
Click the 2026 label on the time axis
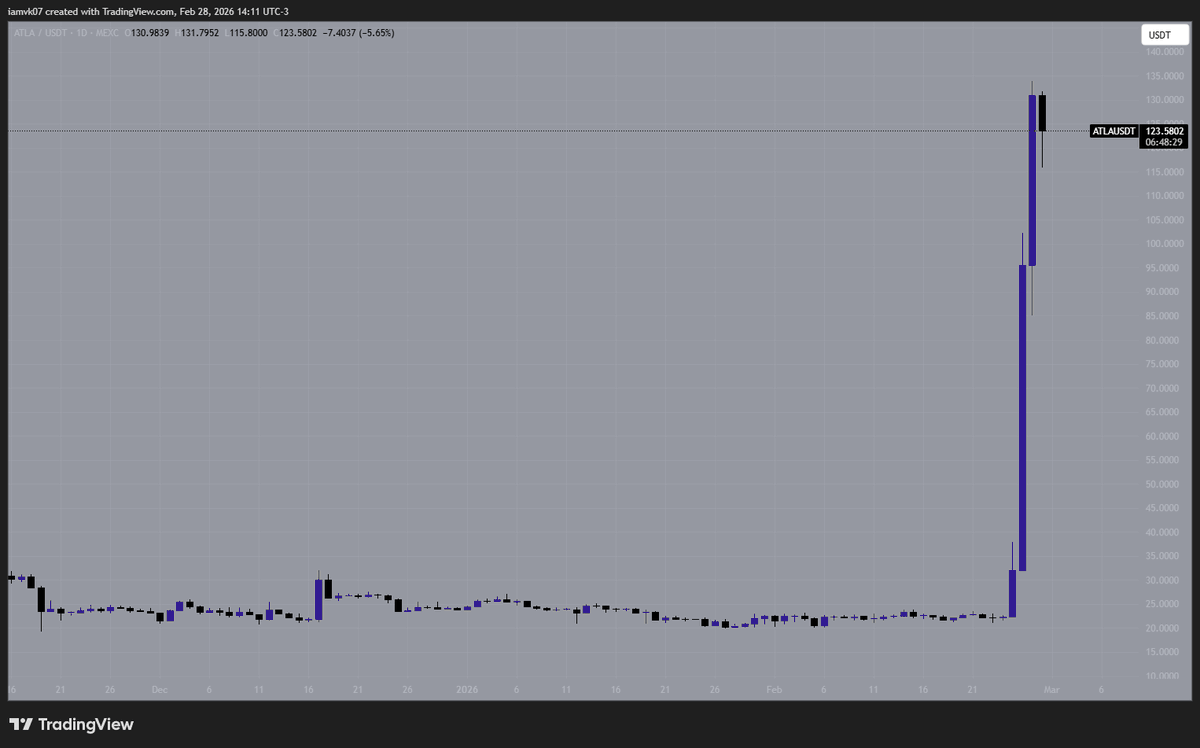(x=467, y=690)
